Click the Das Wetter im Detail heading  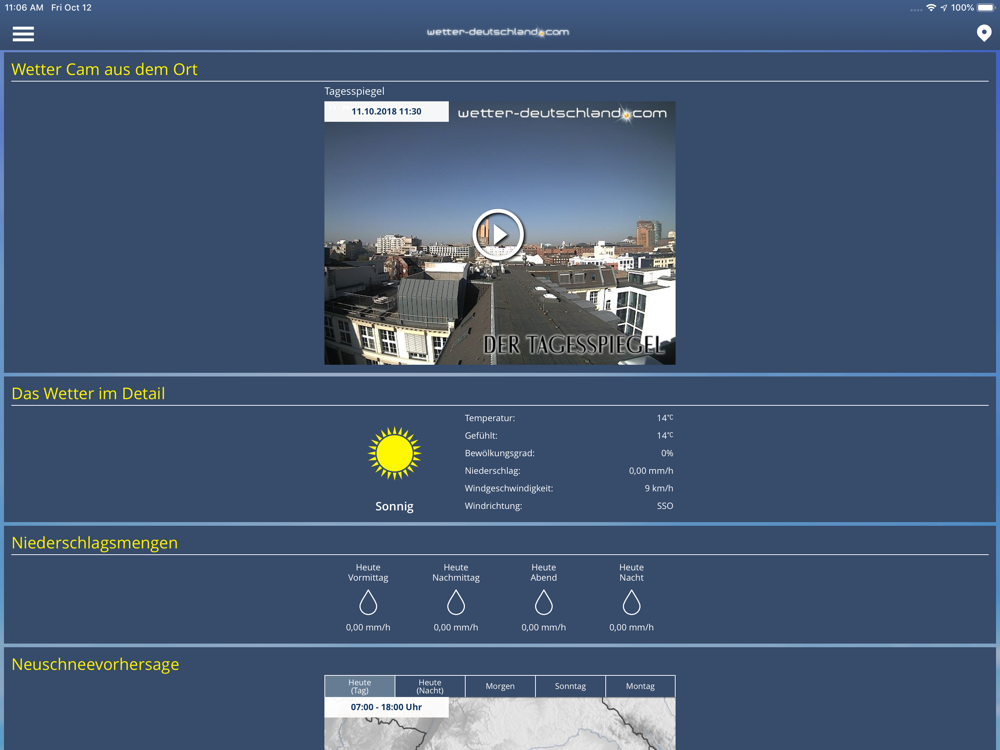tap(88, 393)
